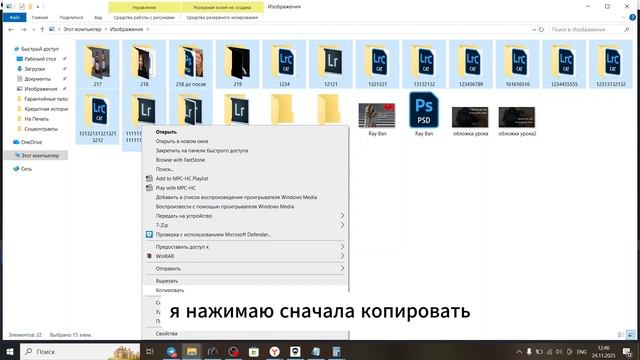
Task: Select Lightroom folder 12121
Action: coord(331,64)
